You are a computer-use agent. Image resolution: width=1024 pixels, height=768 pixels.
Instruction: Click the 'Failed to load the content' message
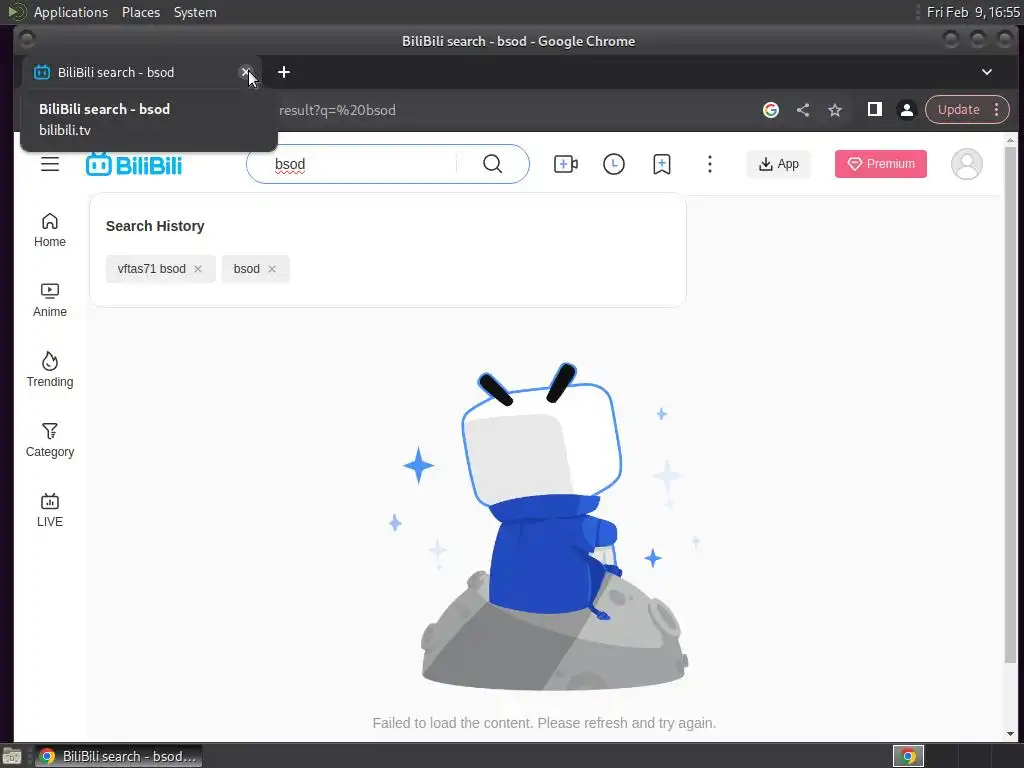[544, 723]
